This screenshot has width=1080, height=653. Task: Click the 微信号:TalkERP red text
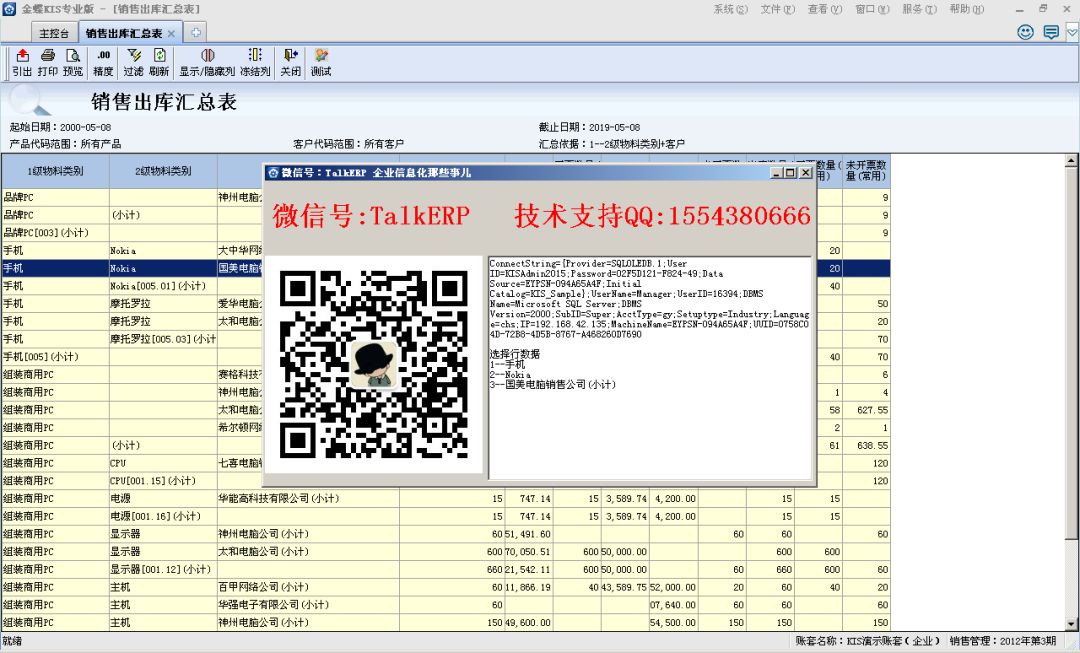(x=371, y=216)
